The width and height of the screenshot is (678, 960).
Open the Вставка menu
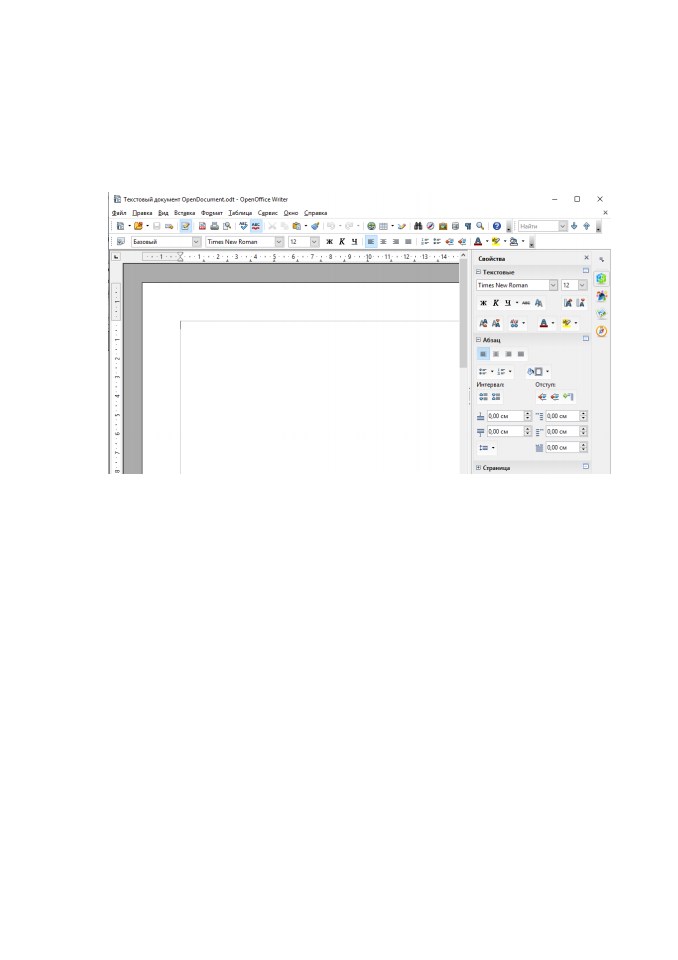click(x=184, y=213)
